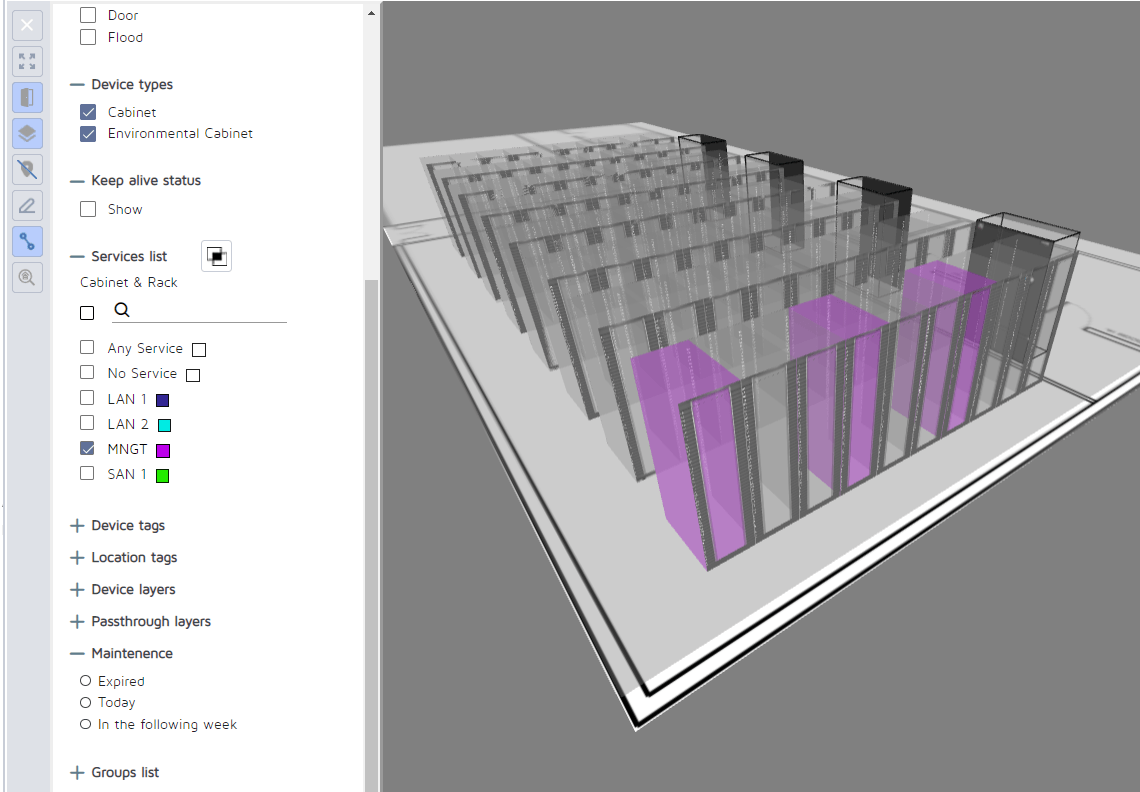Image resolution: width=1140 pixels, height=792 pixels.
Task: Uncheck the MNGT service checkbox
Action: pos(88,449)
